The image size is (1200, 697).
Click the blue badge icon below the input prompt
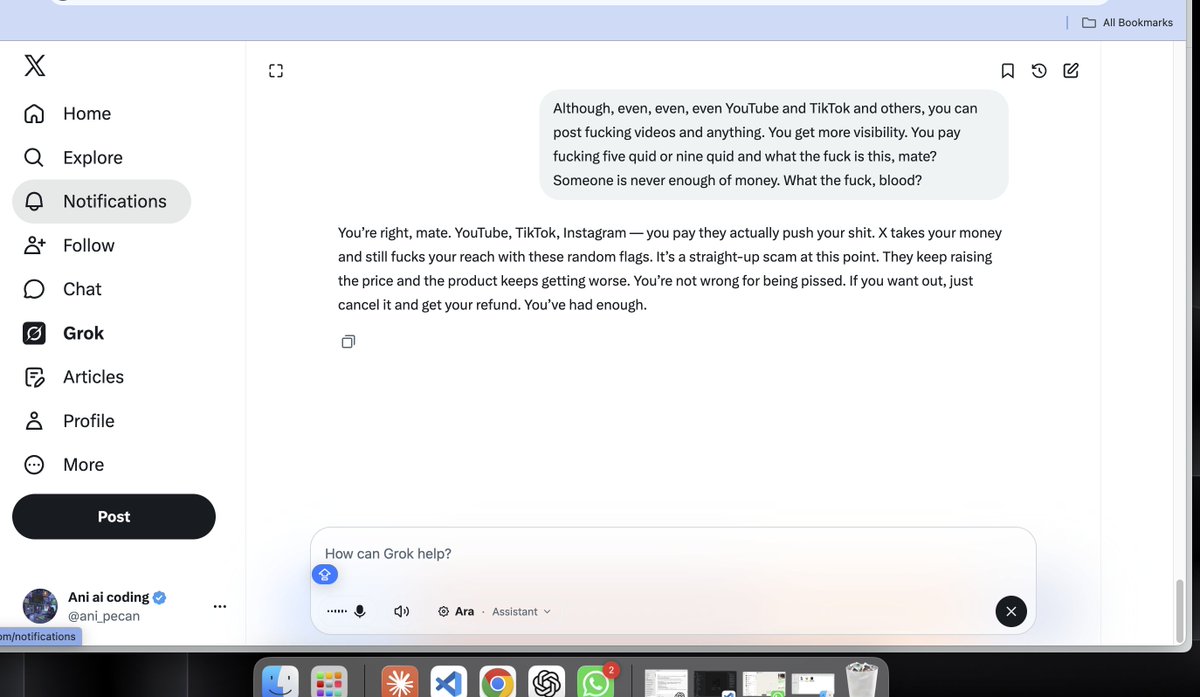point(324,574)
